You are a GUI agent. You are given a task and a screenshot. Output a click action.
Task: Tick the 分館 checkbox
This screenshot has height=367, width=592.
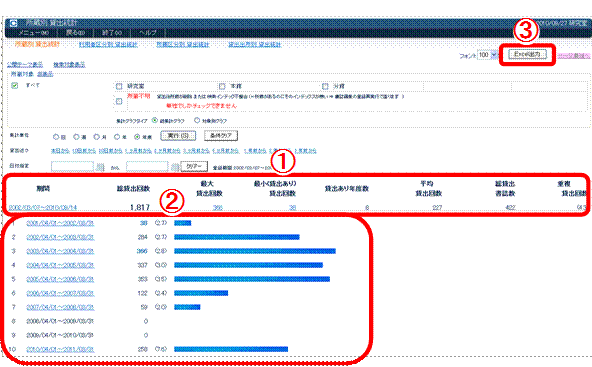325,86
